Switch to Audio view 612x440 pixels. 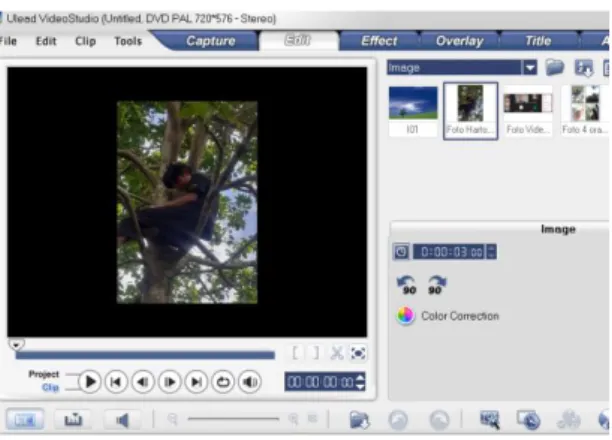click(x=122, y=420)
